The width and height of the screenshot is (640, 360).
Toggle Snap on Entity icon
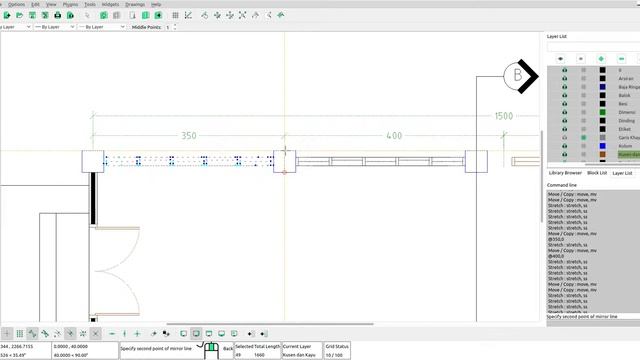45,334
